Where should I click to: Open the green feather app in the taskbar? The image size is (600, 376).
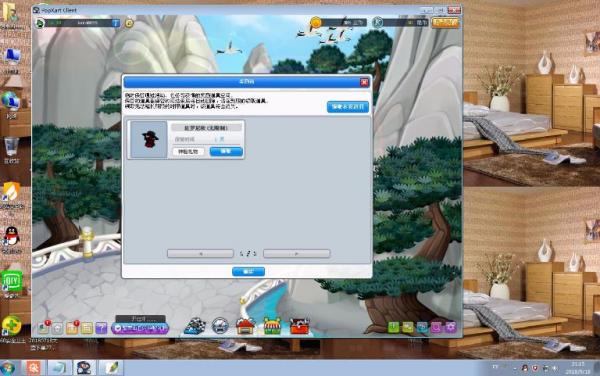[x=111, y=368]
